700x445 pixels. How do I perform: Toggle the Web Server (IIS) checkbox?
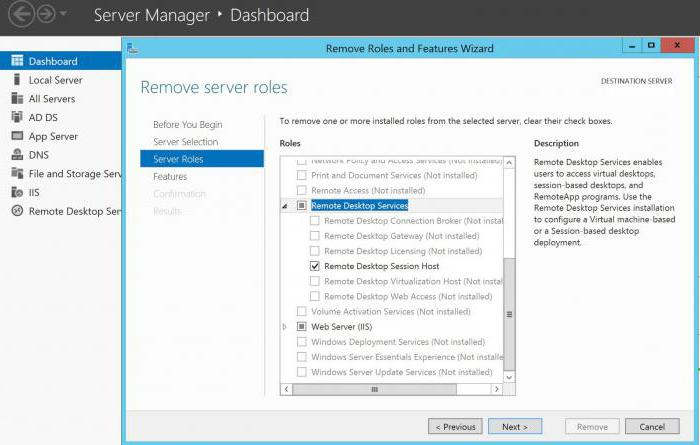tap(302, 327)
